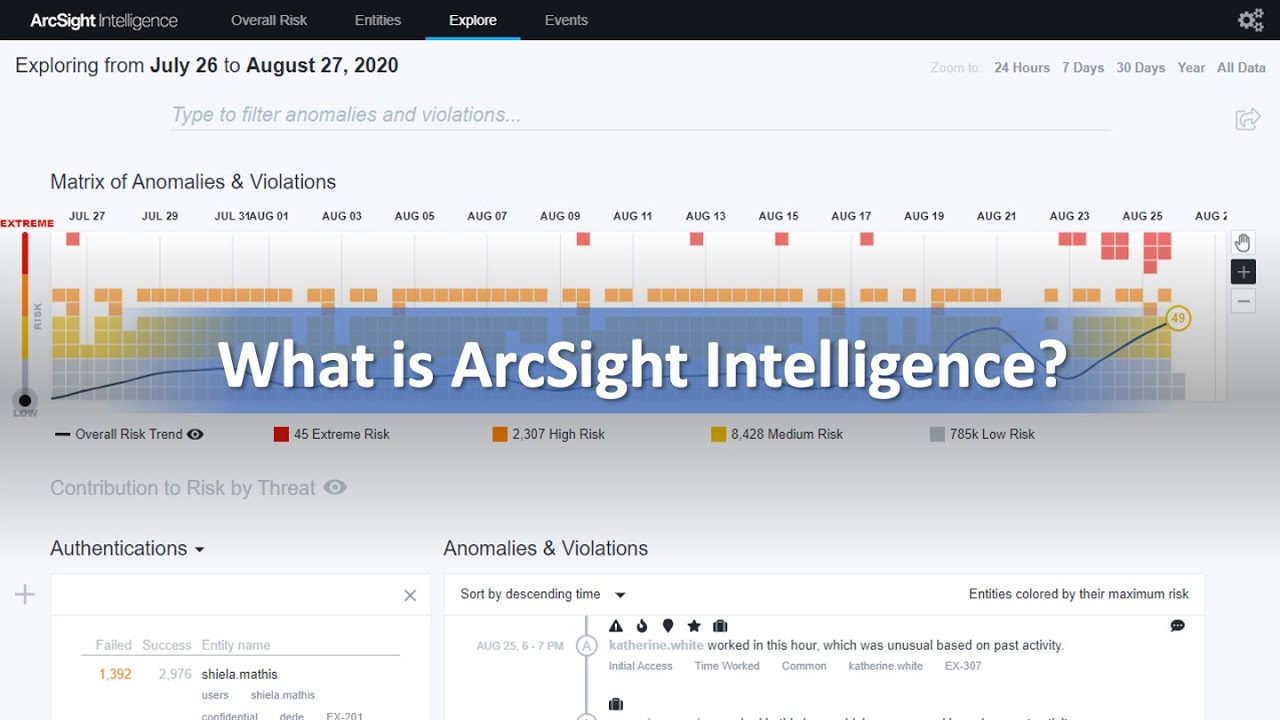The image size is (1280, 720).
Task: Focus the filter anomalies and violations field
Action: [640, 115]
